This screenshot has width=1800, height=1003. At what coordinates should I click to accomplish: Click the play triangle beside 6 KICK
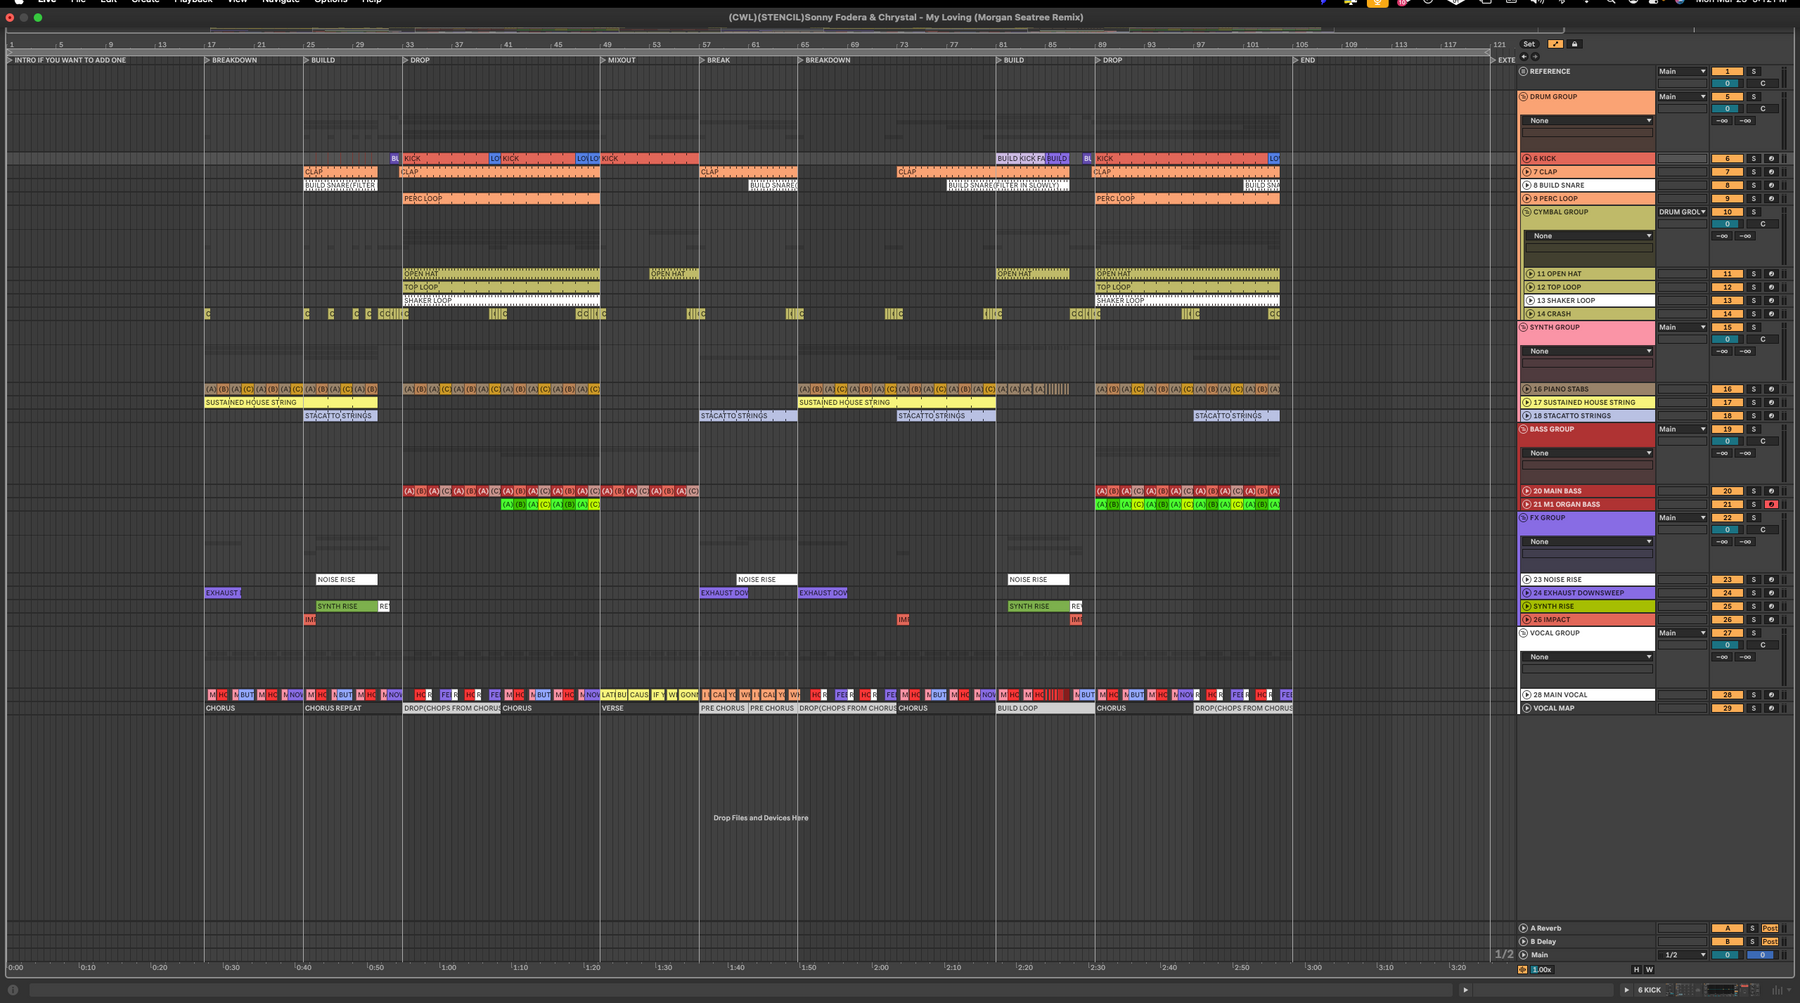1627,990
